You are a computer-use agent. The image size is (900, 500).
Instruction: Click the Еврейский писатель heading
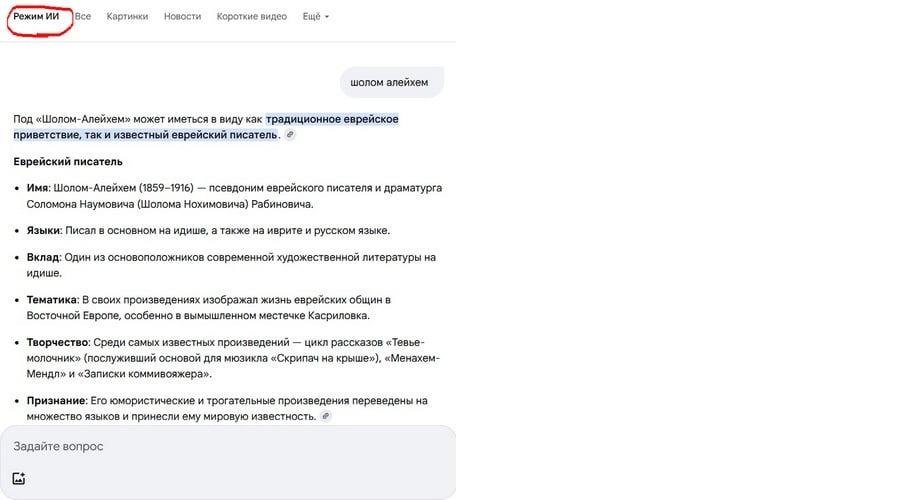[x=68, y=161]
